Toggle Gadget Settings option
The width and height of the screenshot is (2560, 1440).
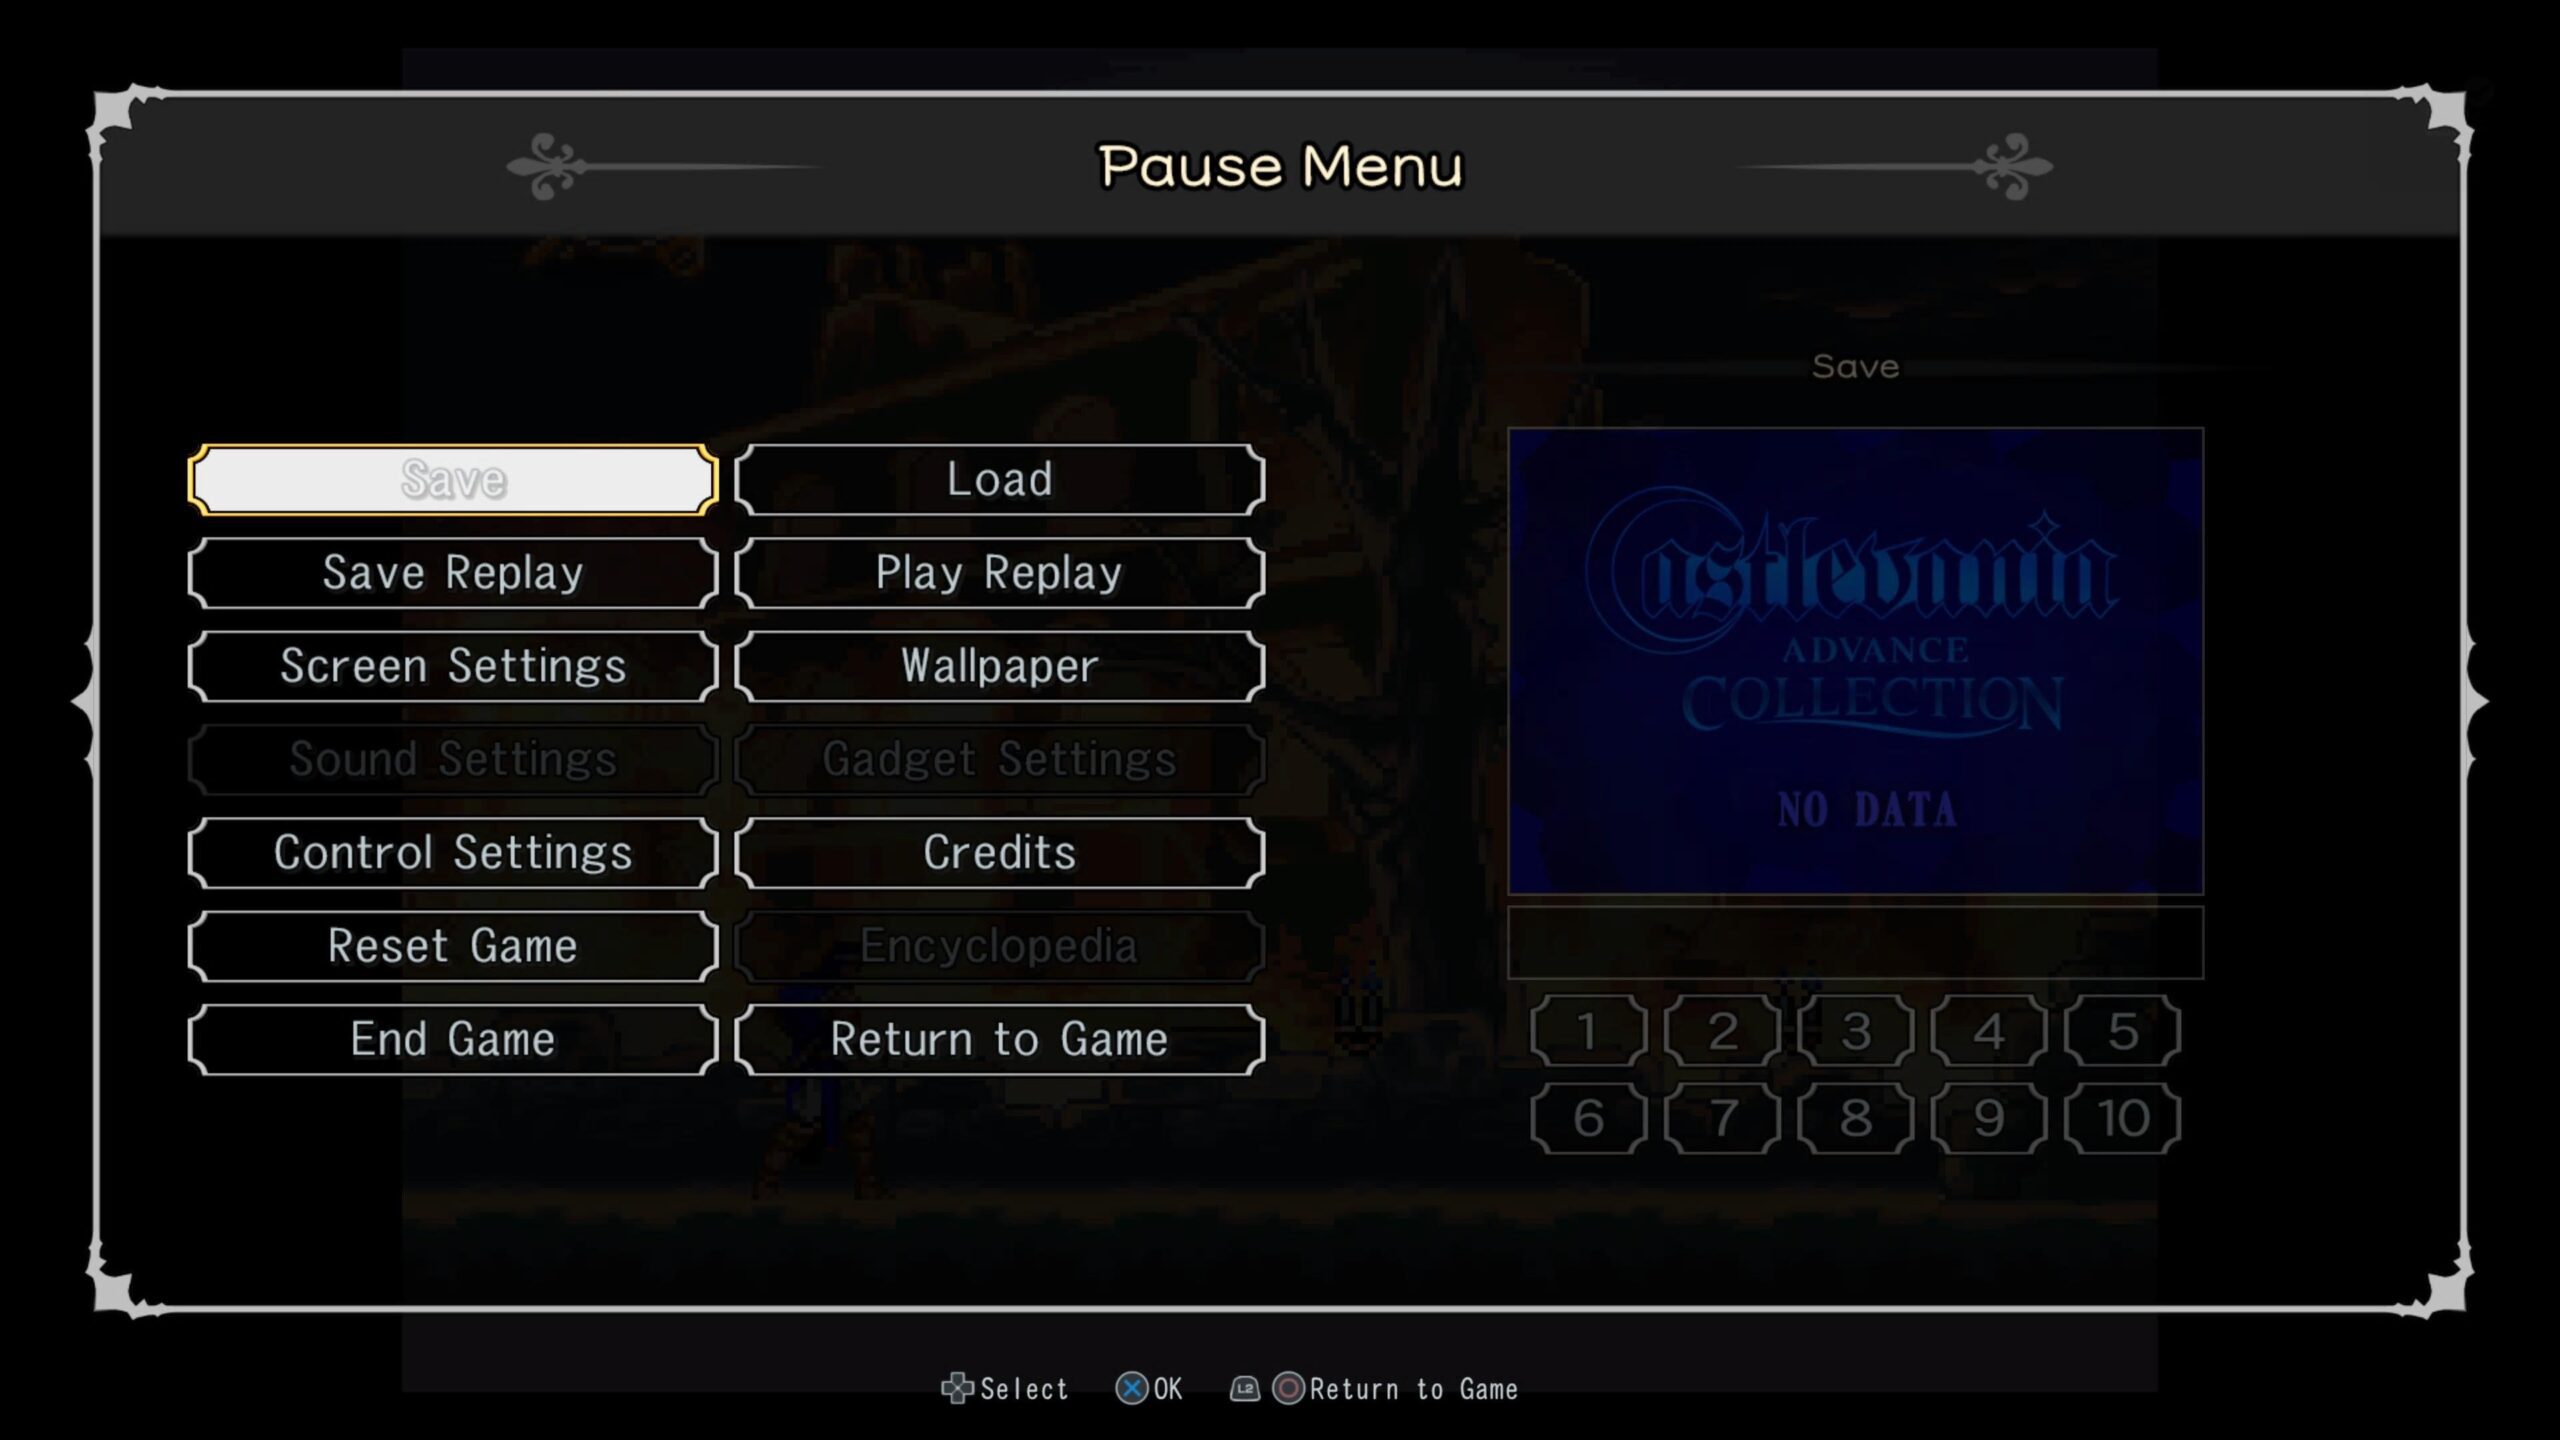(x=999, y=760)
